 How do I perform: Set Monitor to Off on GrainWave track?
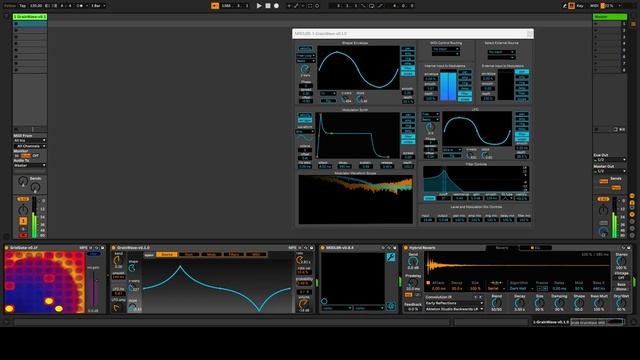pos(36,156)
